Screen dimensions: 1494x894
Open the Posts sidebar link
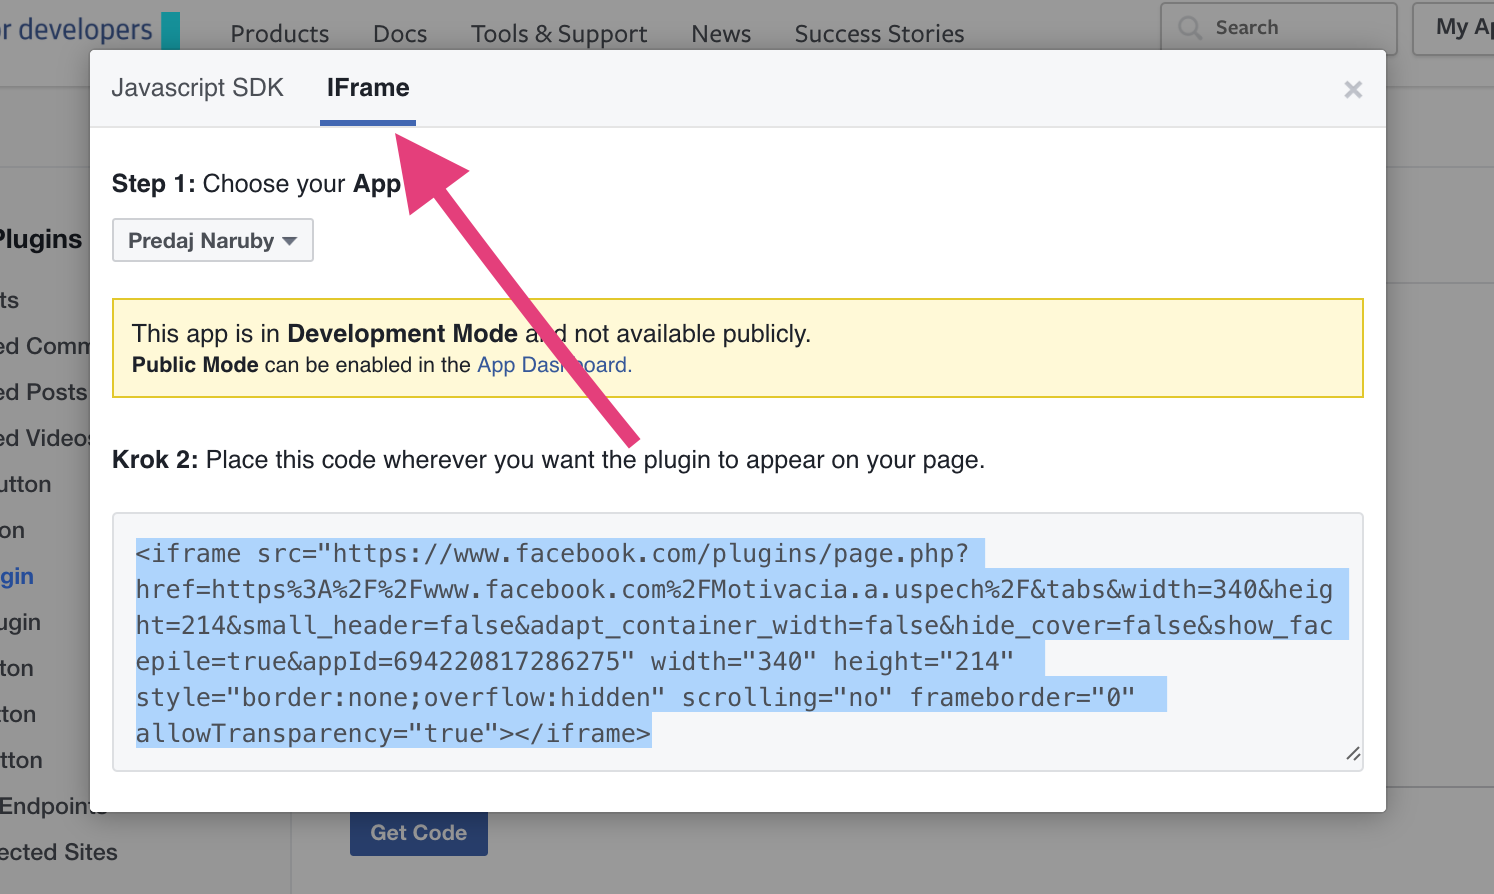44,392
